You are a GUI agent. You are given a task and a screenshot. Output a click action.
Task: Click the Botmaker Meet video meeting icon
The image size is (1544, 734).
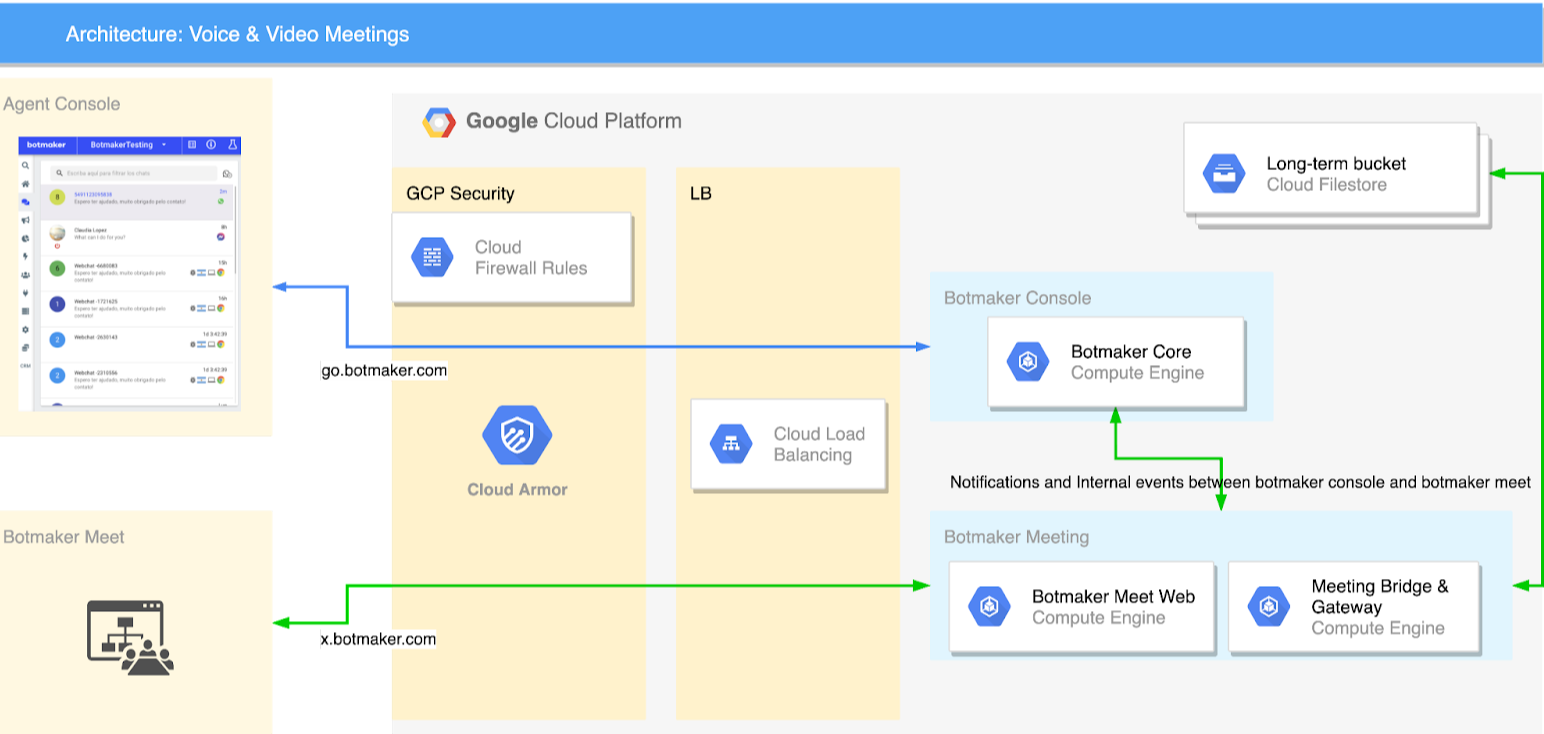pyautogui.click(x=129, y=636)
